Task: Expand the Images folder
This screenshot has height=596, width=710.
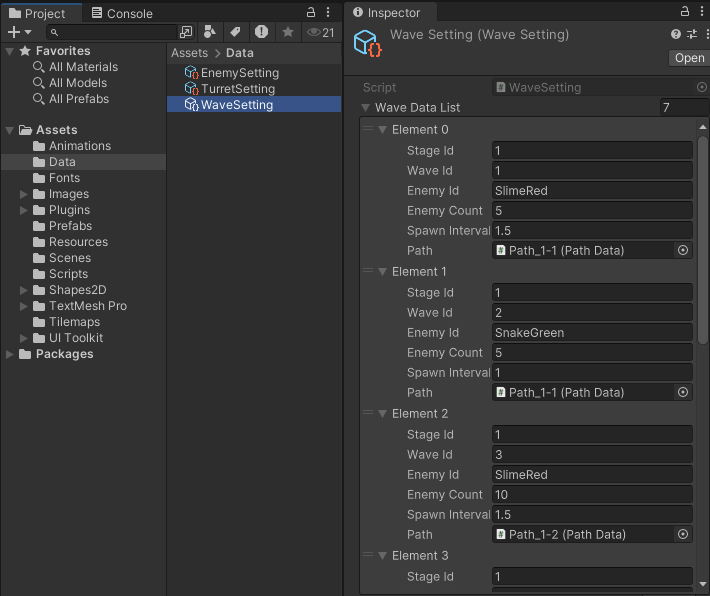Action: pos(24,194)
